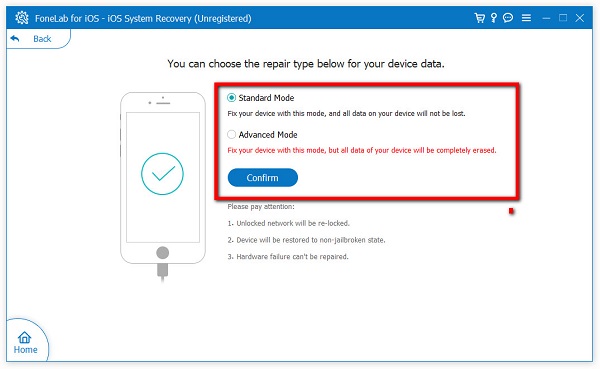Select the Standard Mode radio button
The image size is (600, 369).
pos(231,98)
